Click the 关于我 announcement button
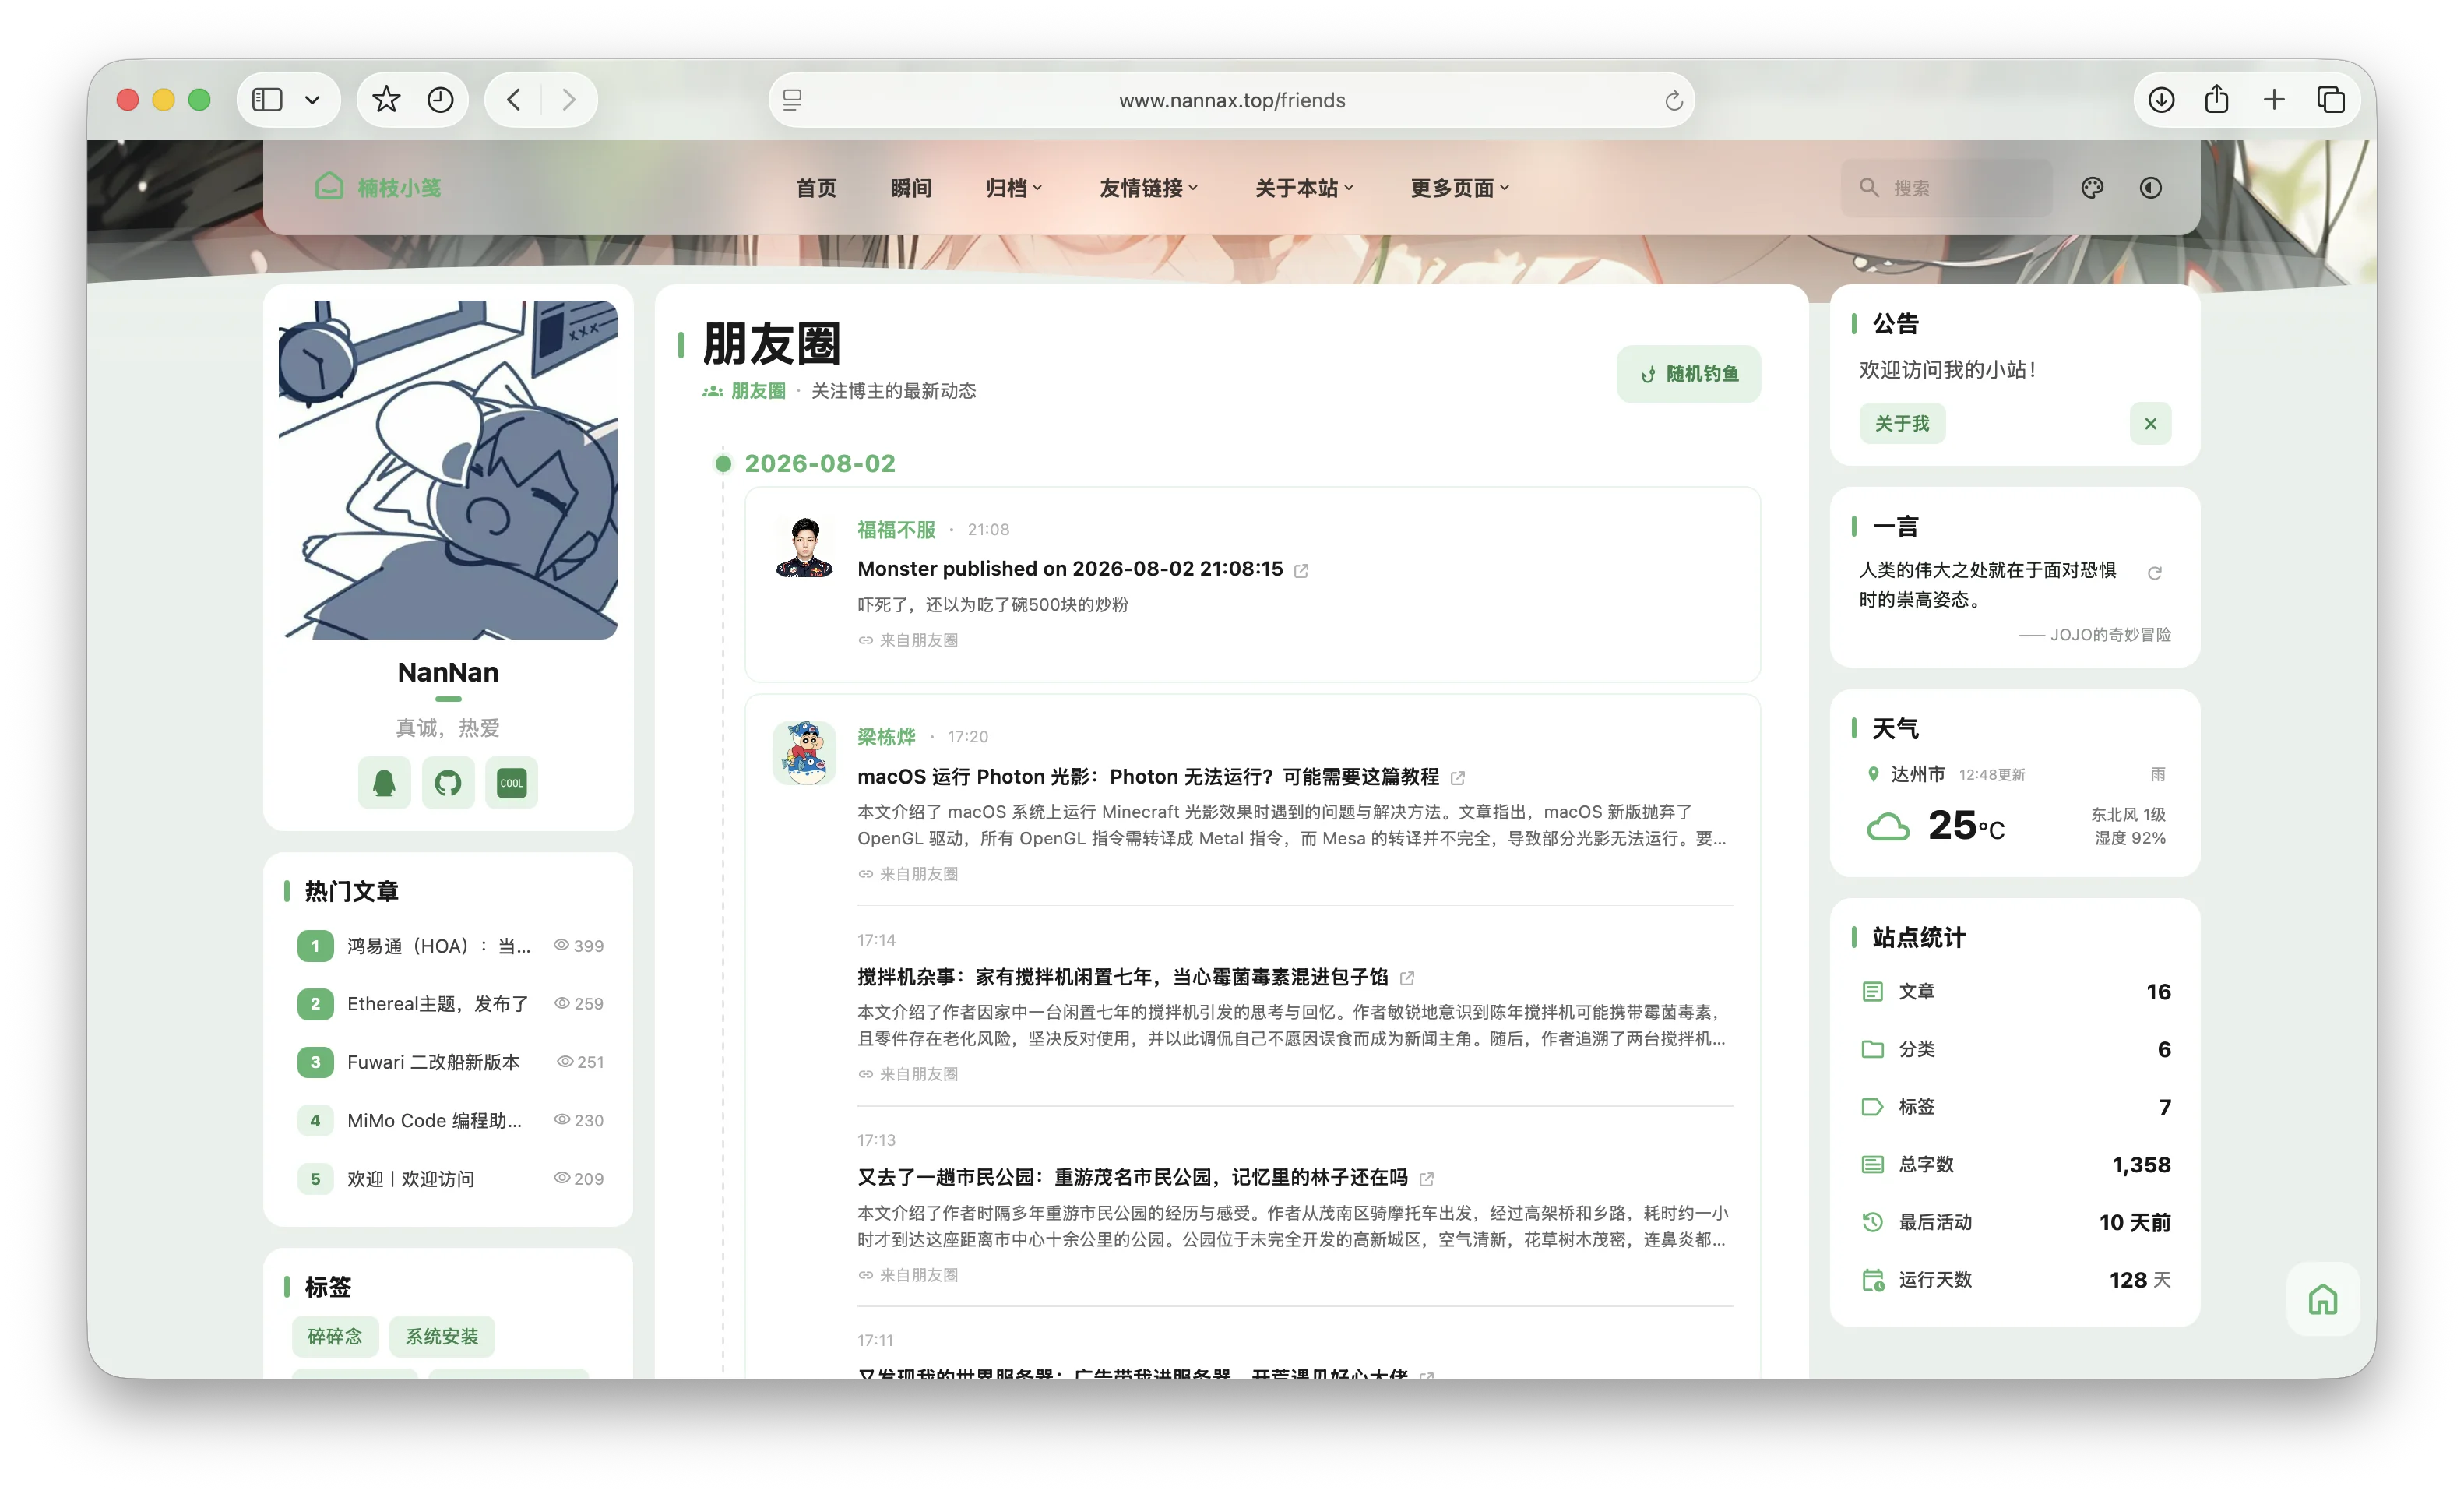Viewport: 2464px width, 1494px height. point(1902,424)
